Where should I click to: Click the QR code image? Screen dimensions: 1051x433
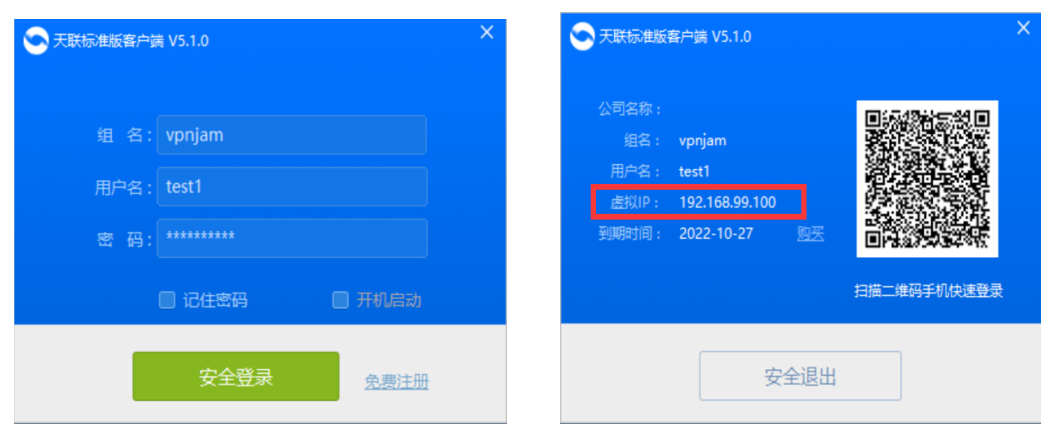coord(927,179)
